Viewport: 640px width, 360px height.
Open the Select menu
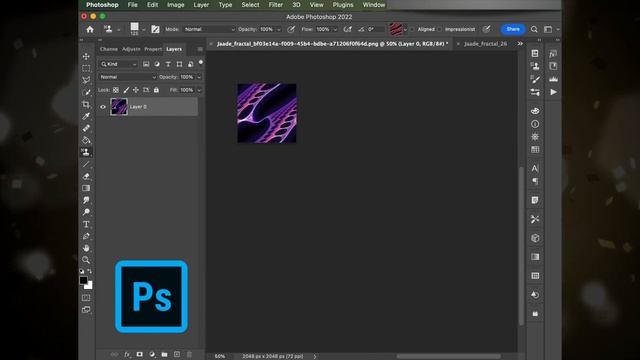(250, 5)
